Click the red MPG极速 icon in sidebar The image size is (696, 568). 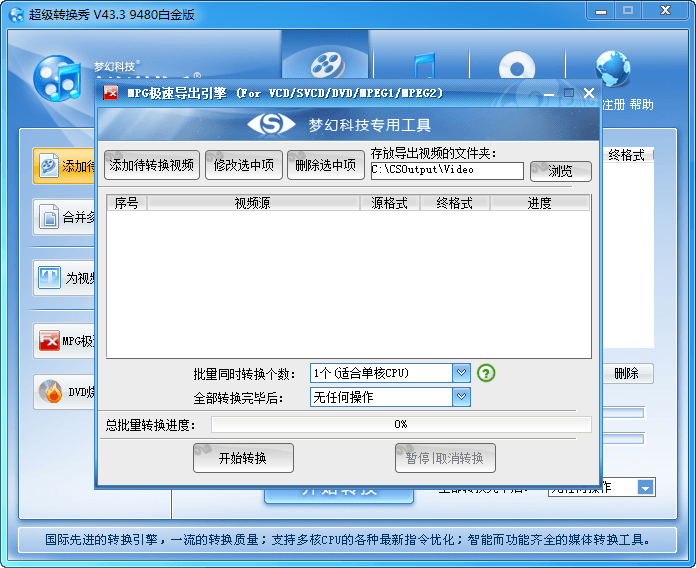49,341
